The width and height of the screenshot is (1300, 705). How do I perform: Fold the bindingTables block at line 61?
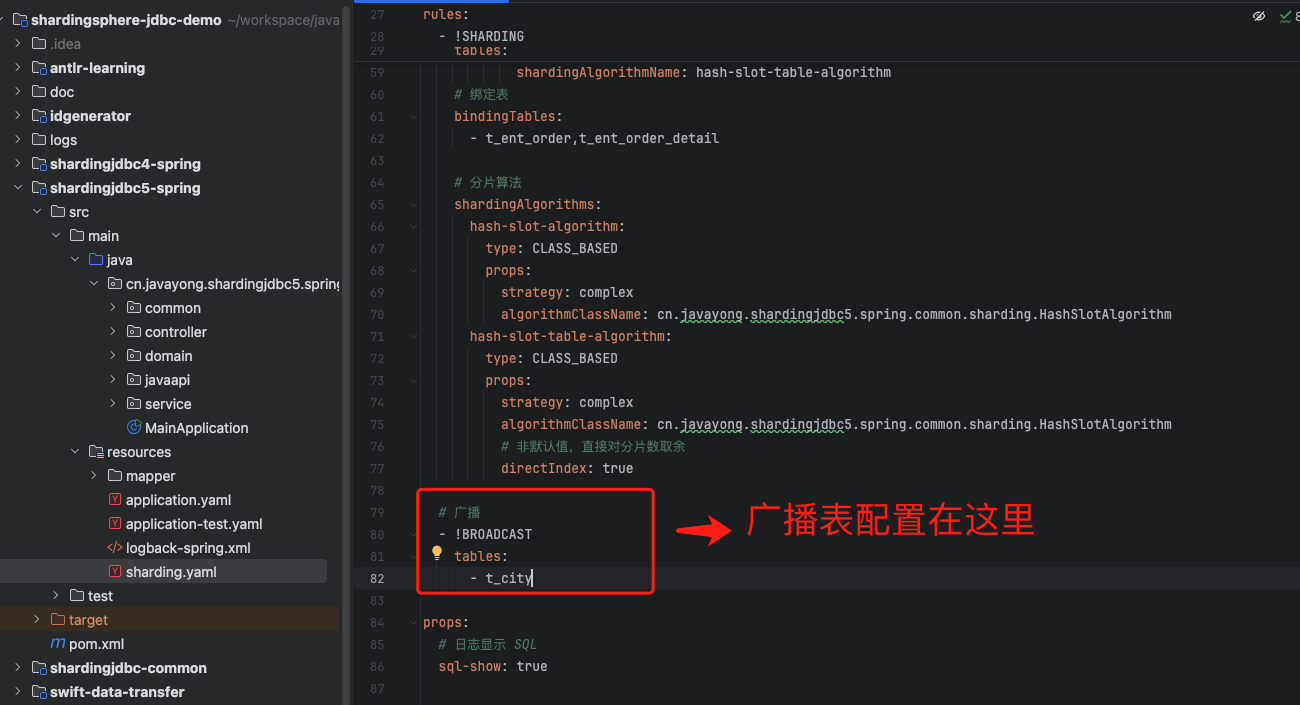(x=413, y=117)
